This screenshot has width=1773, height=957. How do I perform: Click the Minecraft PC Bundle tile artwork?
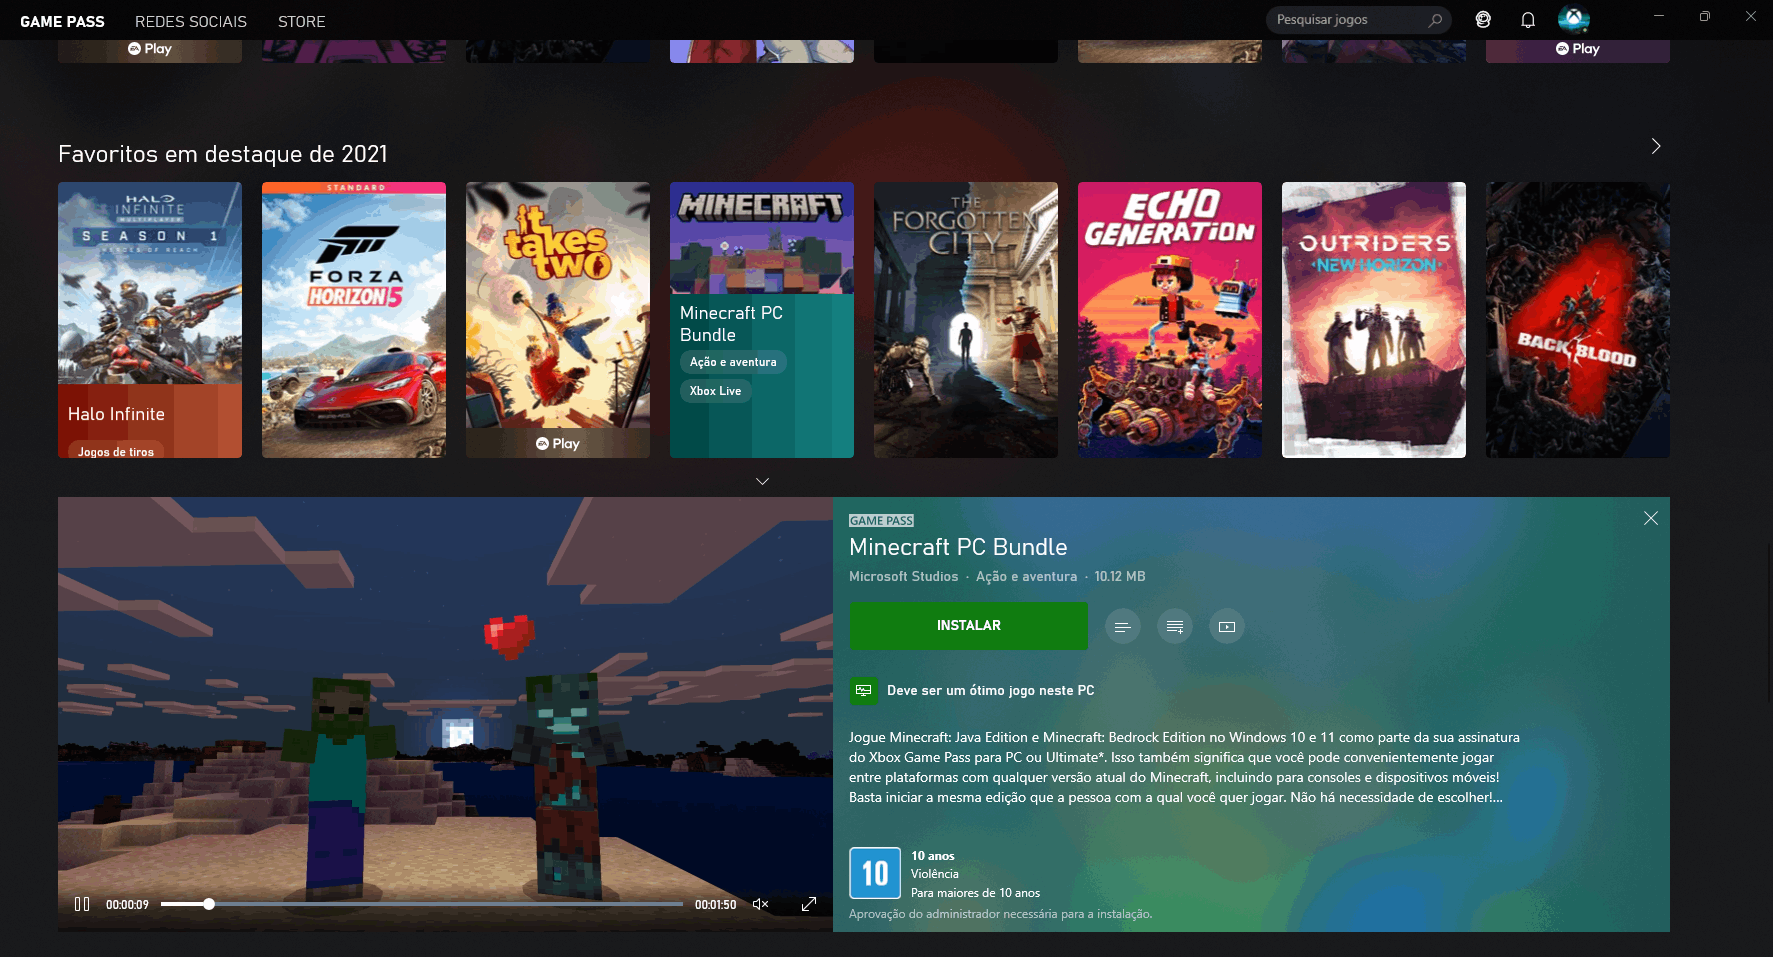762,238
